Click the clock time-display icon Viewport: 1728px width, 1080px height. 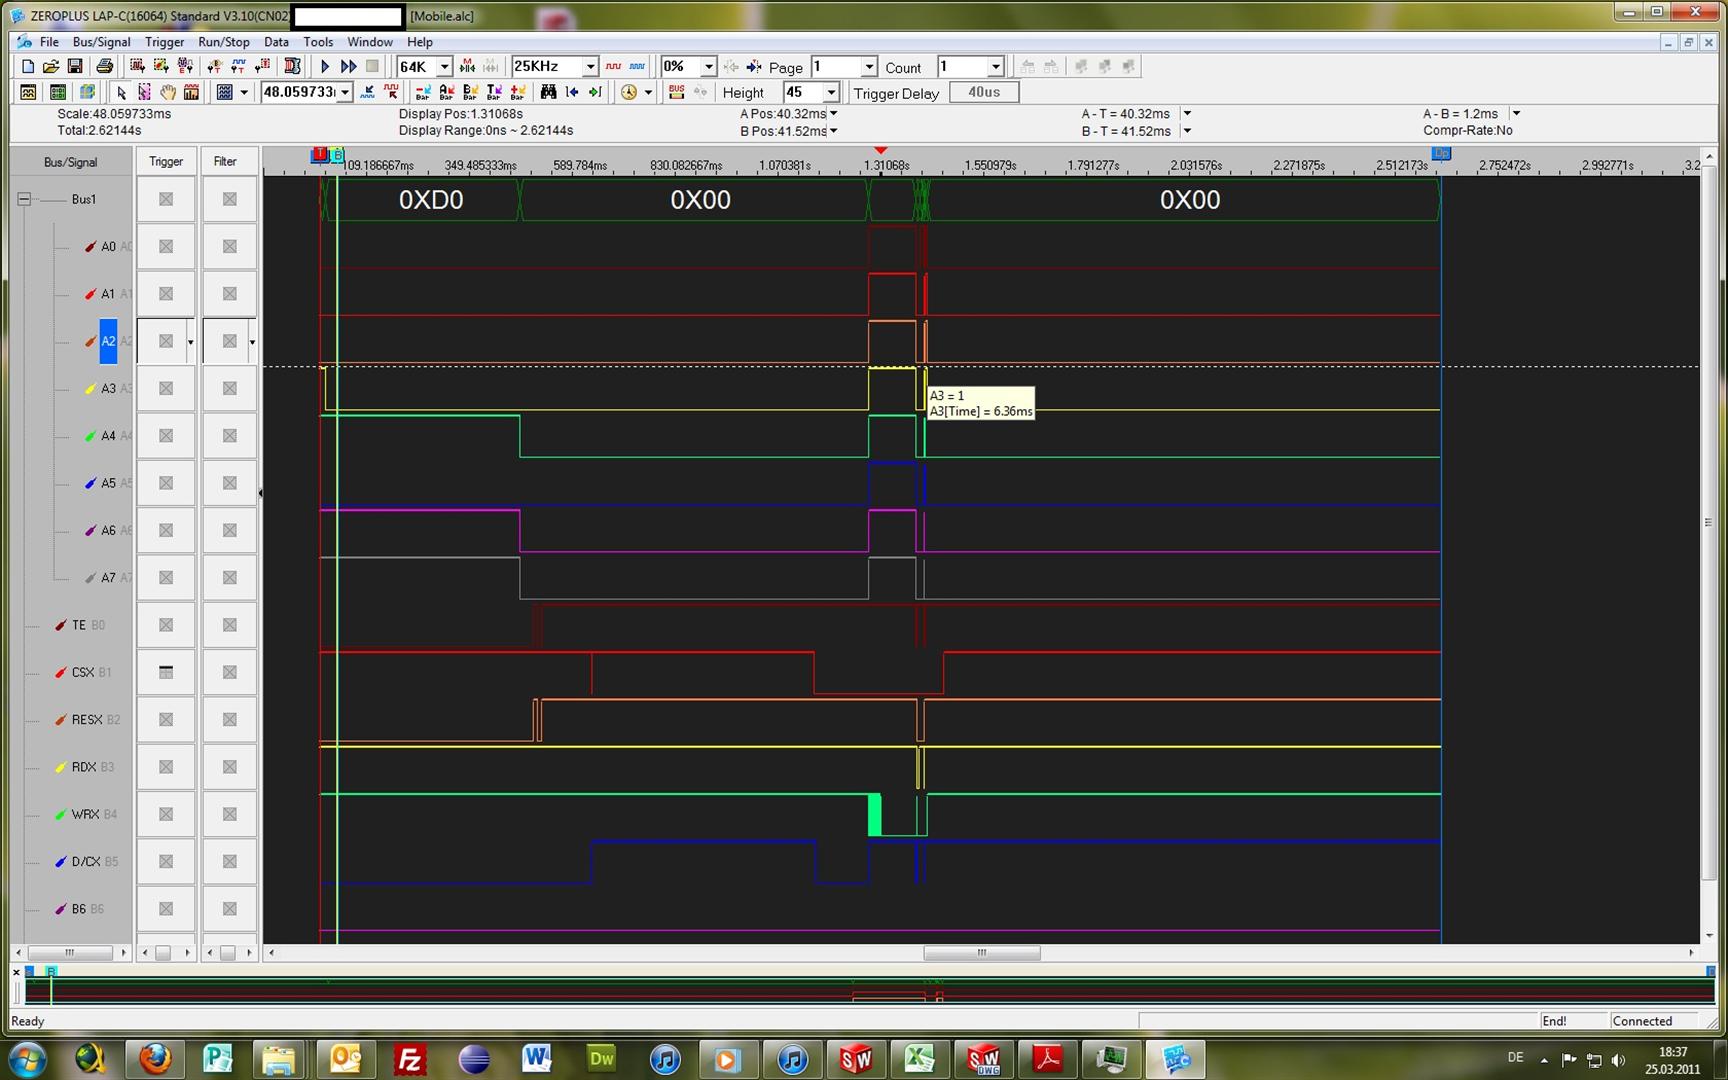(x=628, y=92)
